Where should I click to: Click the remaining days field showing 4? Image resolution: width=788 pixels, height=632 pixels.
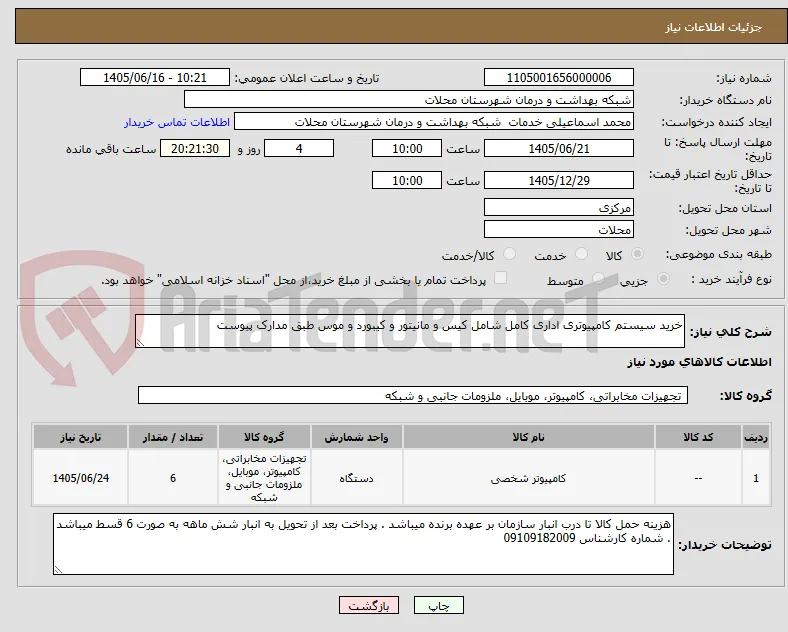pyautogui.click(x=299, y=149)
